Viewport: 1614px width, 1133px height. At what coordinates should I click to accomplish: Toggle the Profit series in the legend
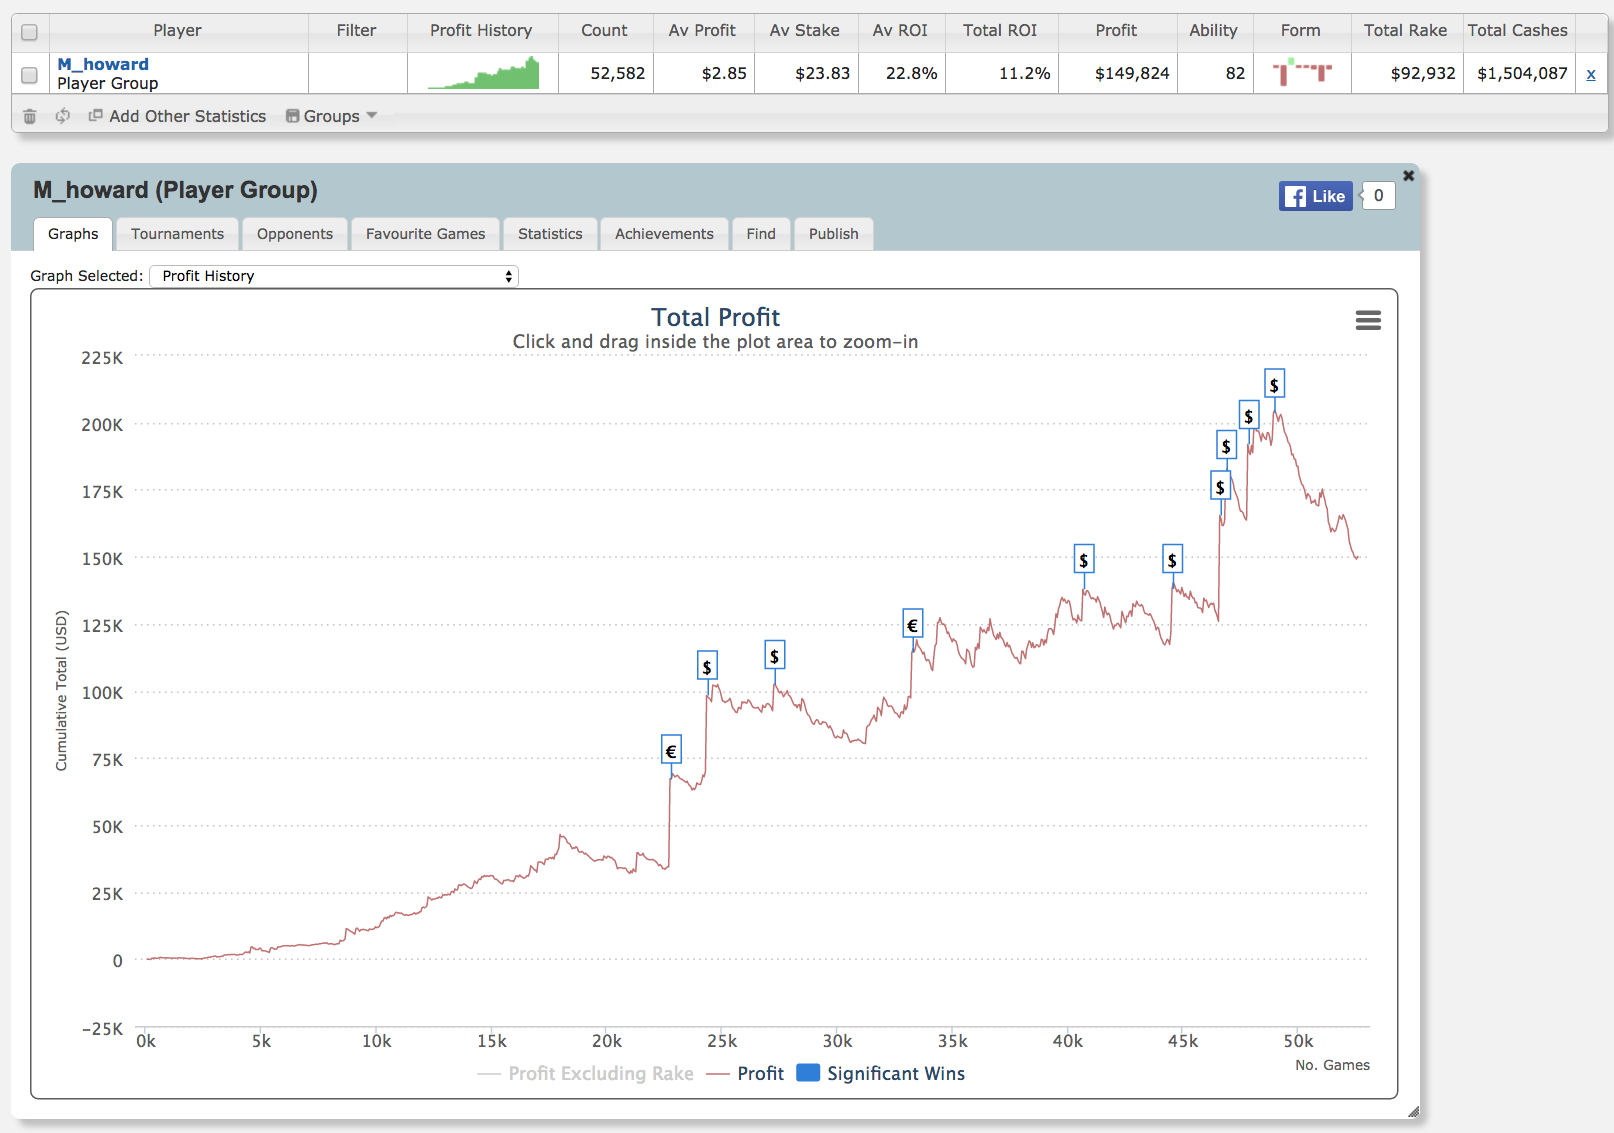click(x=745, y=1073)
